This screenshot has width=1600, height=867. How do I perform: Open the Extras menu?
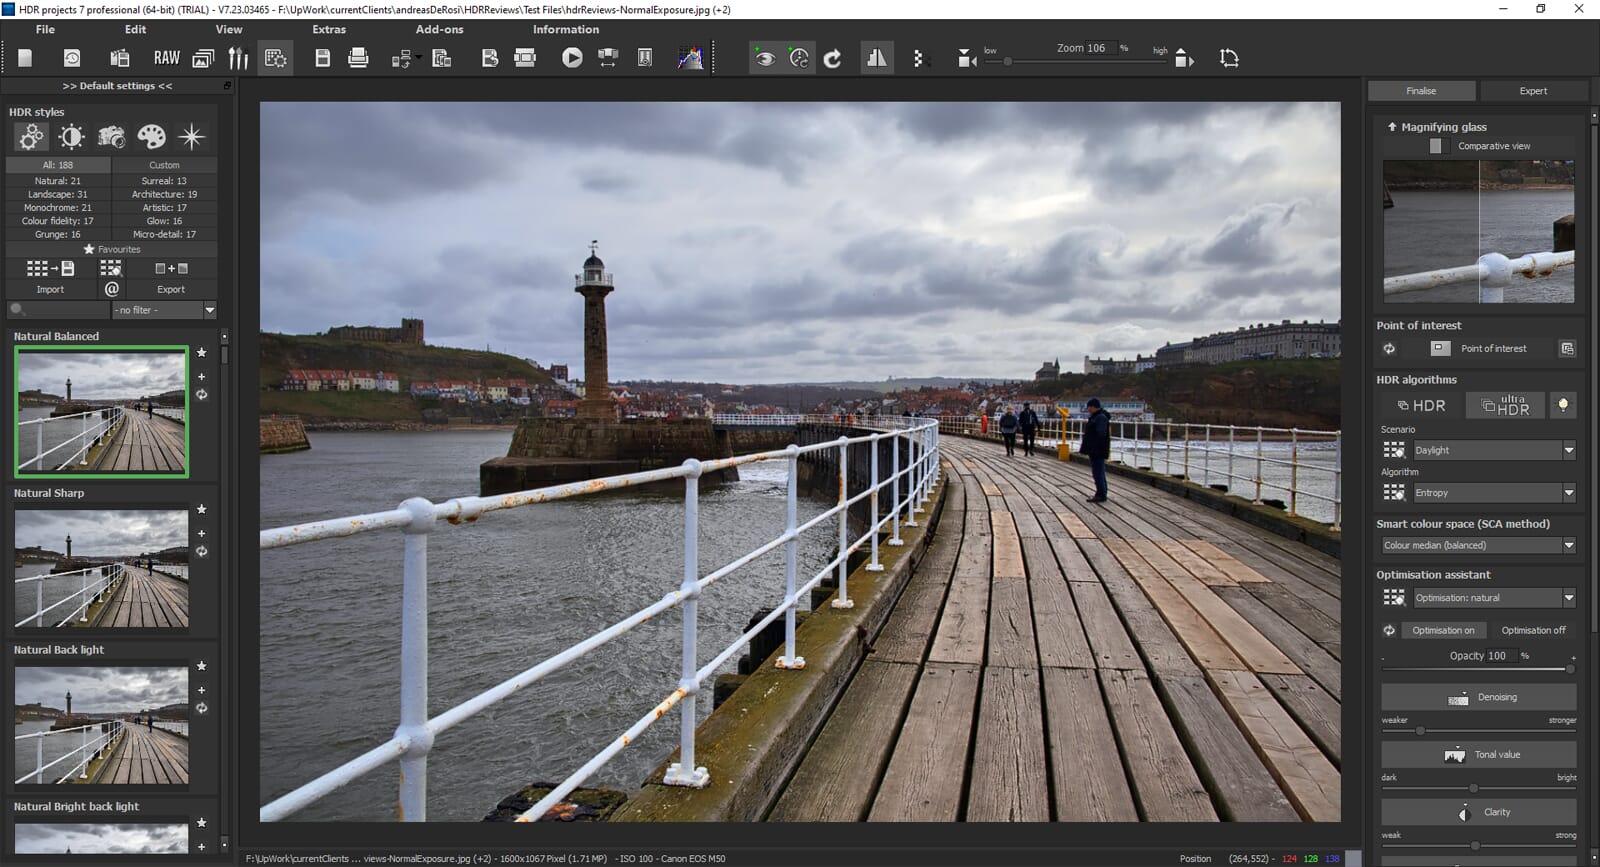click(329, 29)
